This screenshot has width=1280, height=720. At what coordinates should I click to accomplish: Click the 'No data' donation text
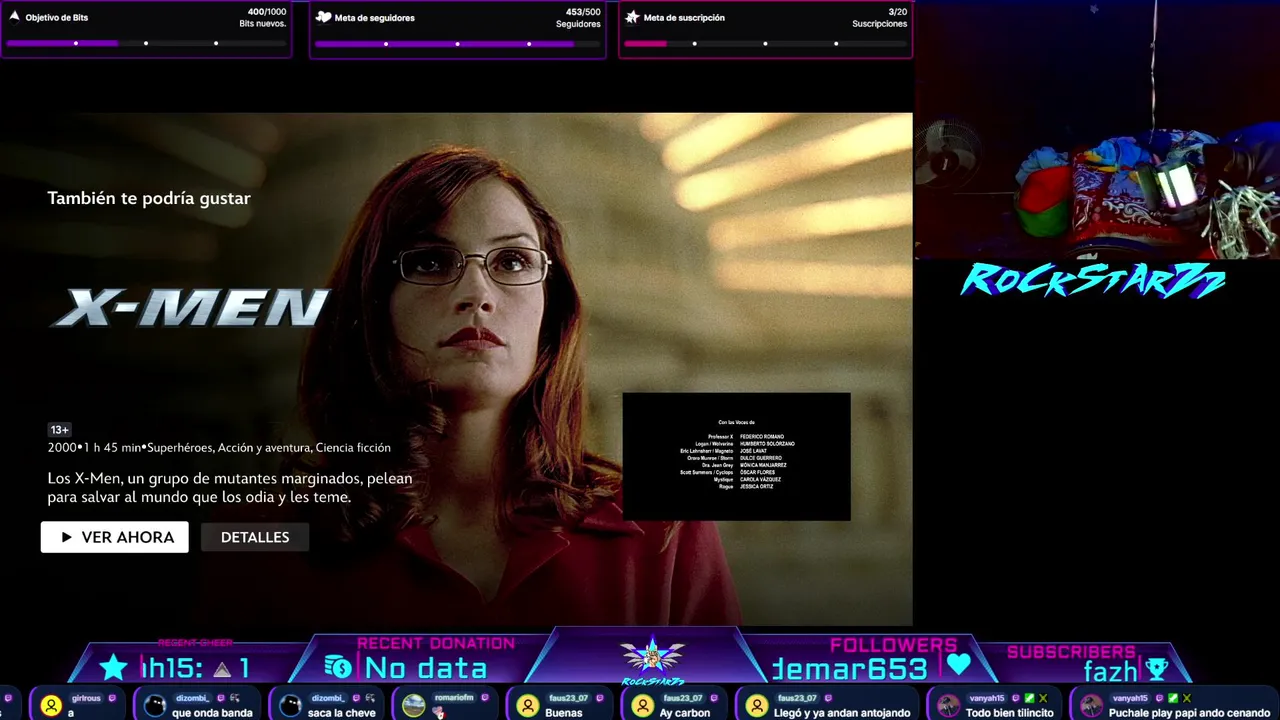(x=426, y=668)
